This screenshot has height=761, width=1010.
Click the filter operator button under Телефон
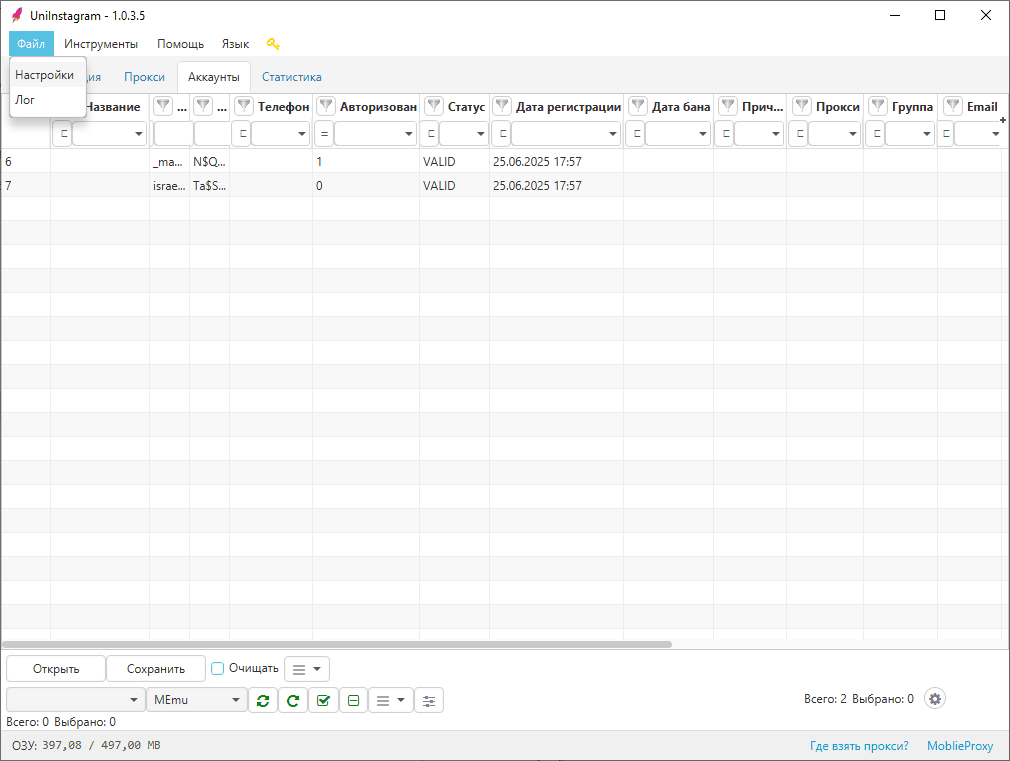click(242, 134)
